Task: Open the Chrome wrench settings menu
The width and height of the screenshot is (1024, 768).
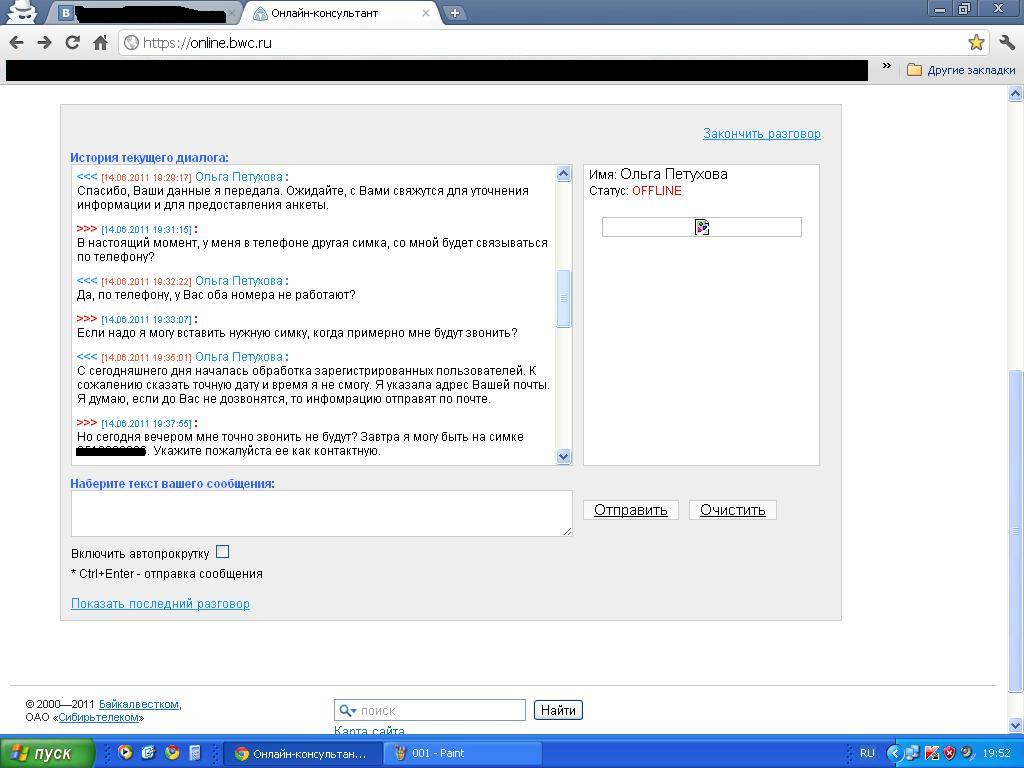Action: (x=1007, y=42)
